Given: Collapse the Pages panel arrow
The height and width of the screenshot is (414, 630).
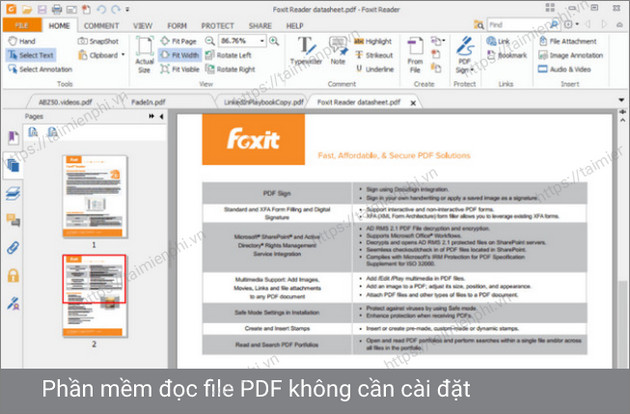Looking at the screenshot, I should click(162, 117).
